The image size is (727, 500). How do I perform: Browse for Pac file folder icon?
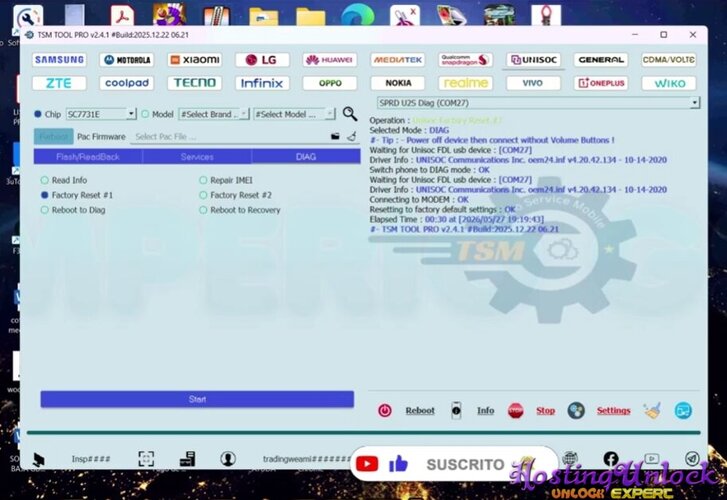click(335, 136)
